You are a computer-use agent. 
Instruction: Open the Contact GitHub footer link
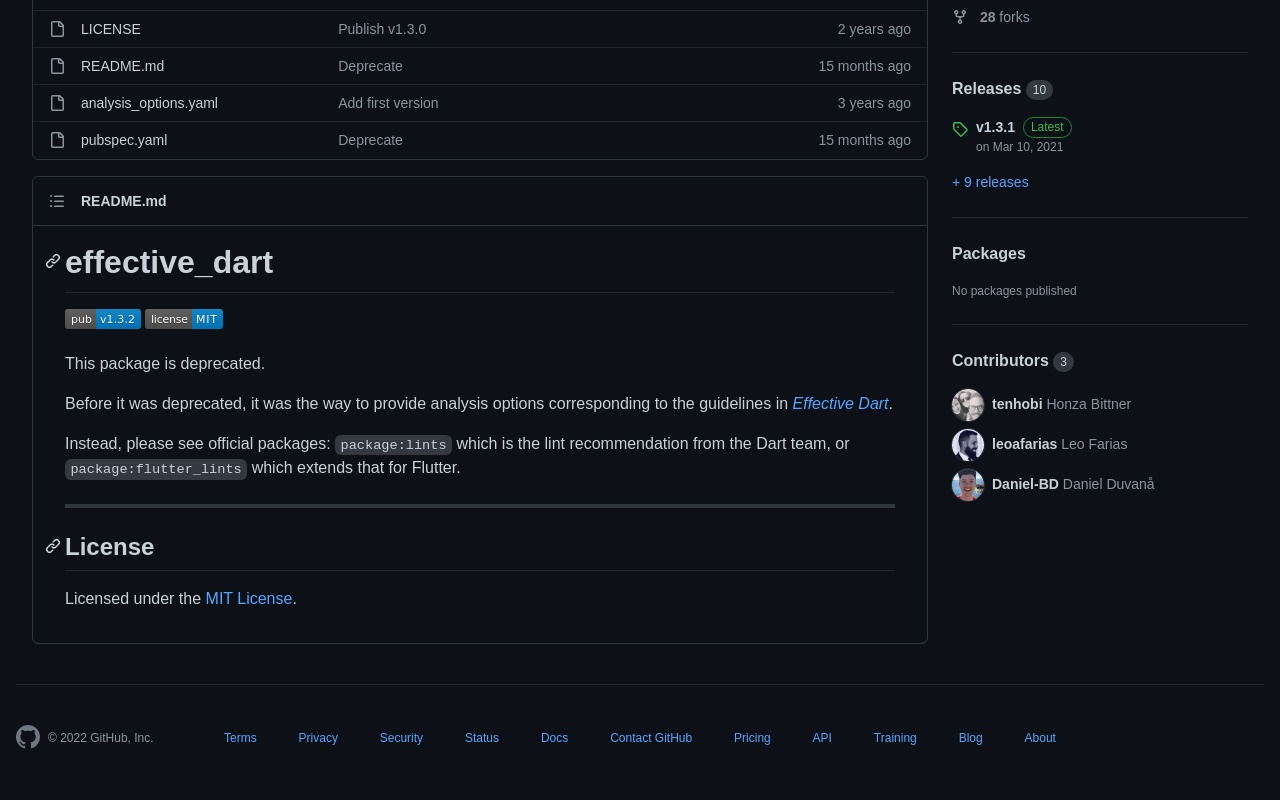pos(651,738)
